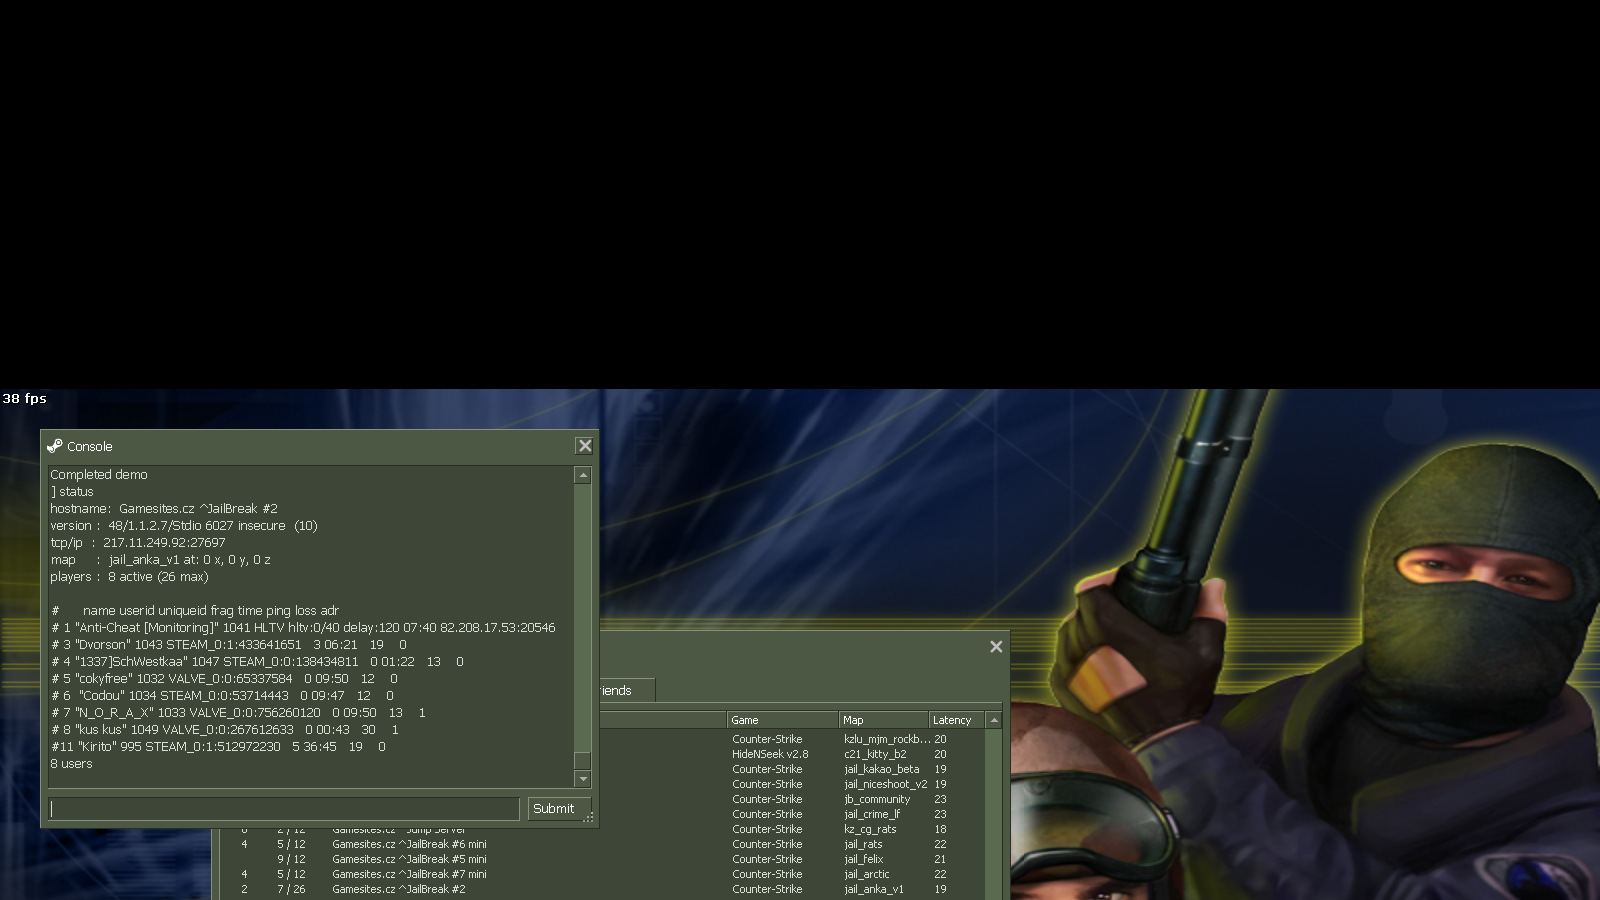Click the jail_arctic map cell
The width and height of the screenshot is (1600, 900).
866,874
